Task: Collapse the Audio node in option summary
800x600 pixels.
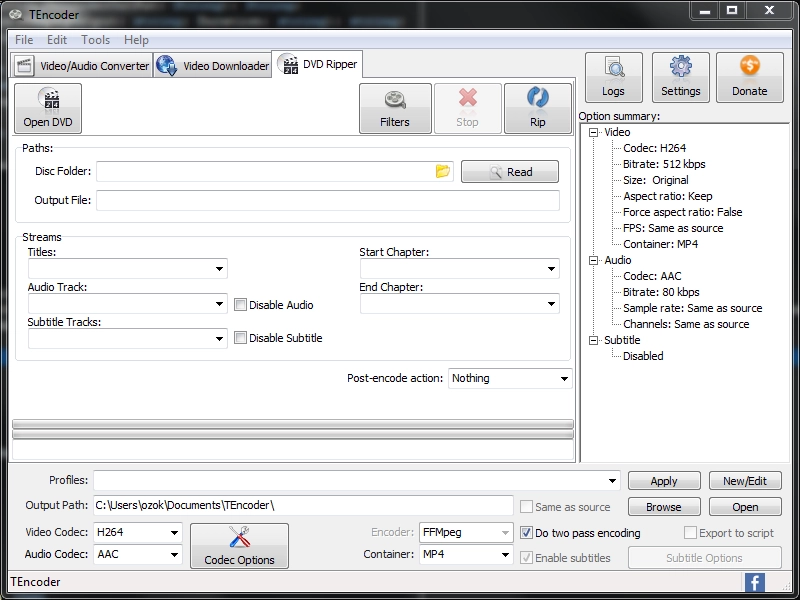Action: [593, 260]
